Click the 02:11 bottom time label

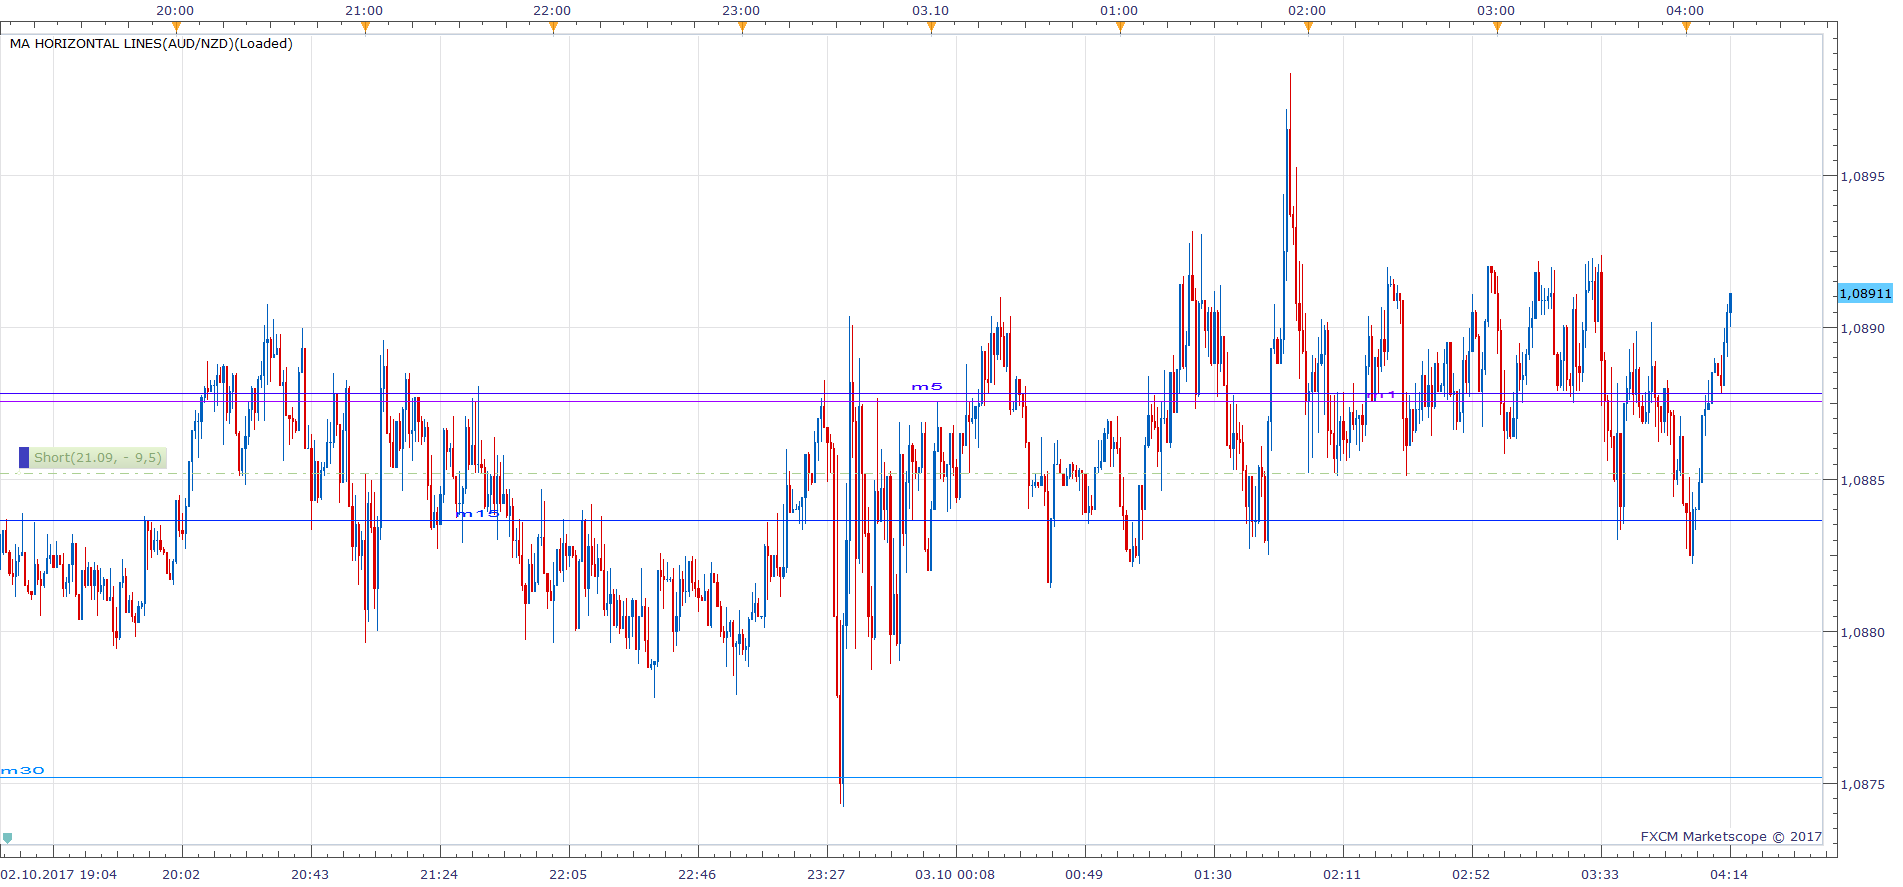[x=1342, y=874]
